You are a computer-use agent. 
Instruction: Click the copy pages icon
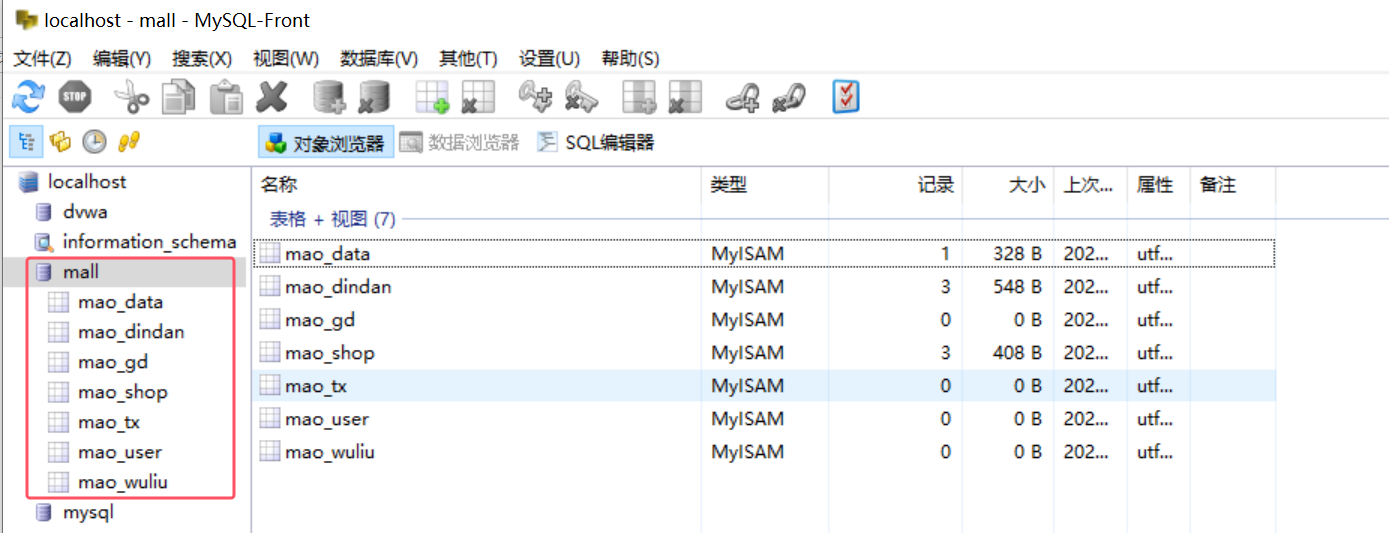point(179,97)
